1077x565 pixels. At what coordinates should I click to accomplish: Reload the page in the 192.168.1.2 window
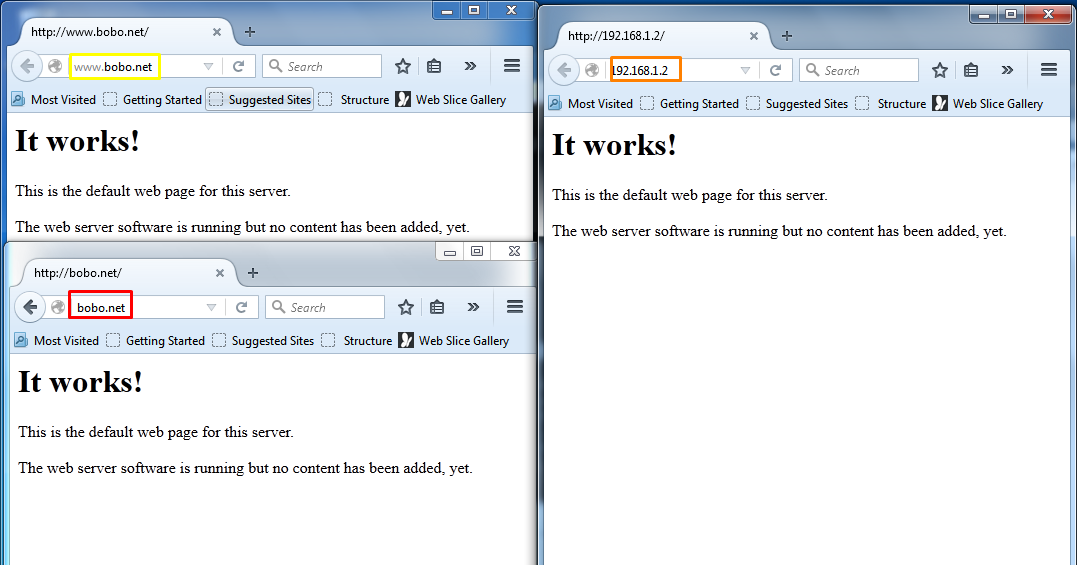tap(775, 71)
